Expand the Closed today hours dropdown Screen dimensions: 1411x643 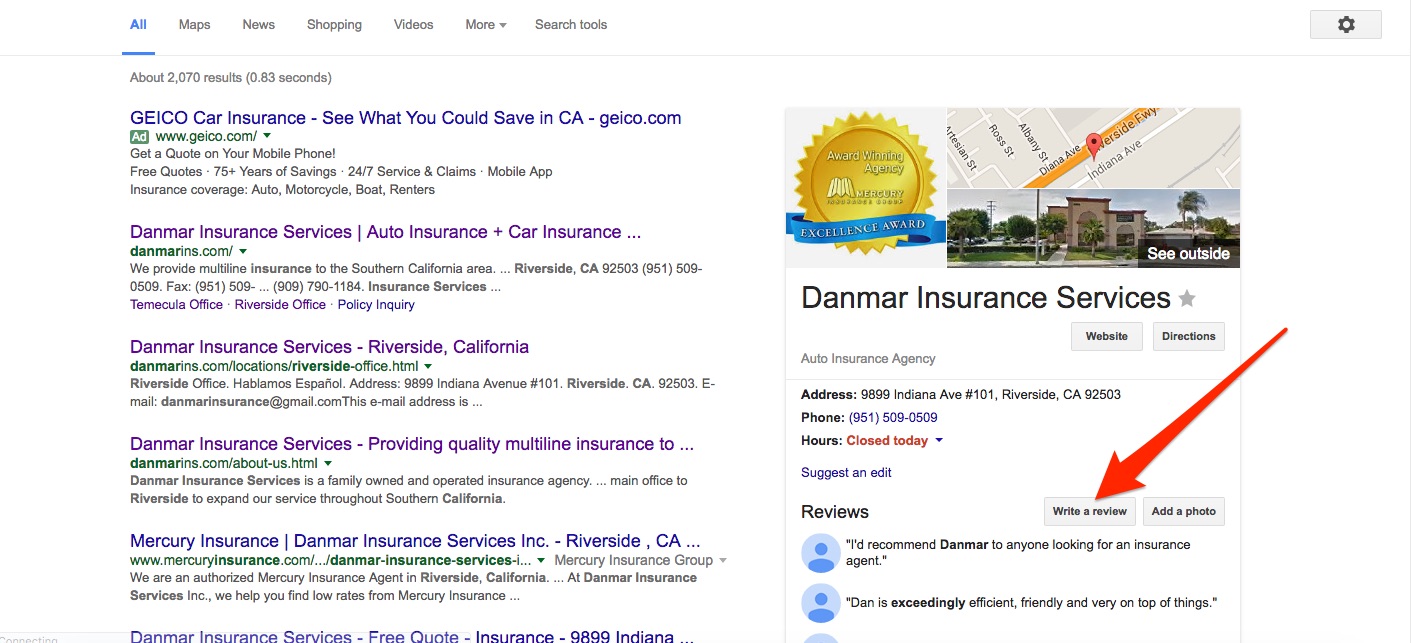coord(939,440)
